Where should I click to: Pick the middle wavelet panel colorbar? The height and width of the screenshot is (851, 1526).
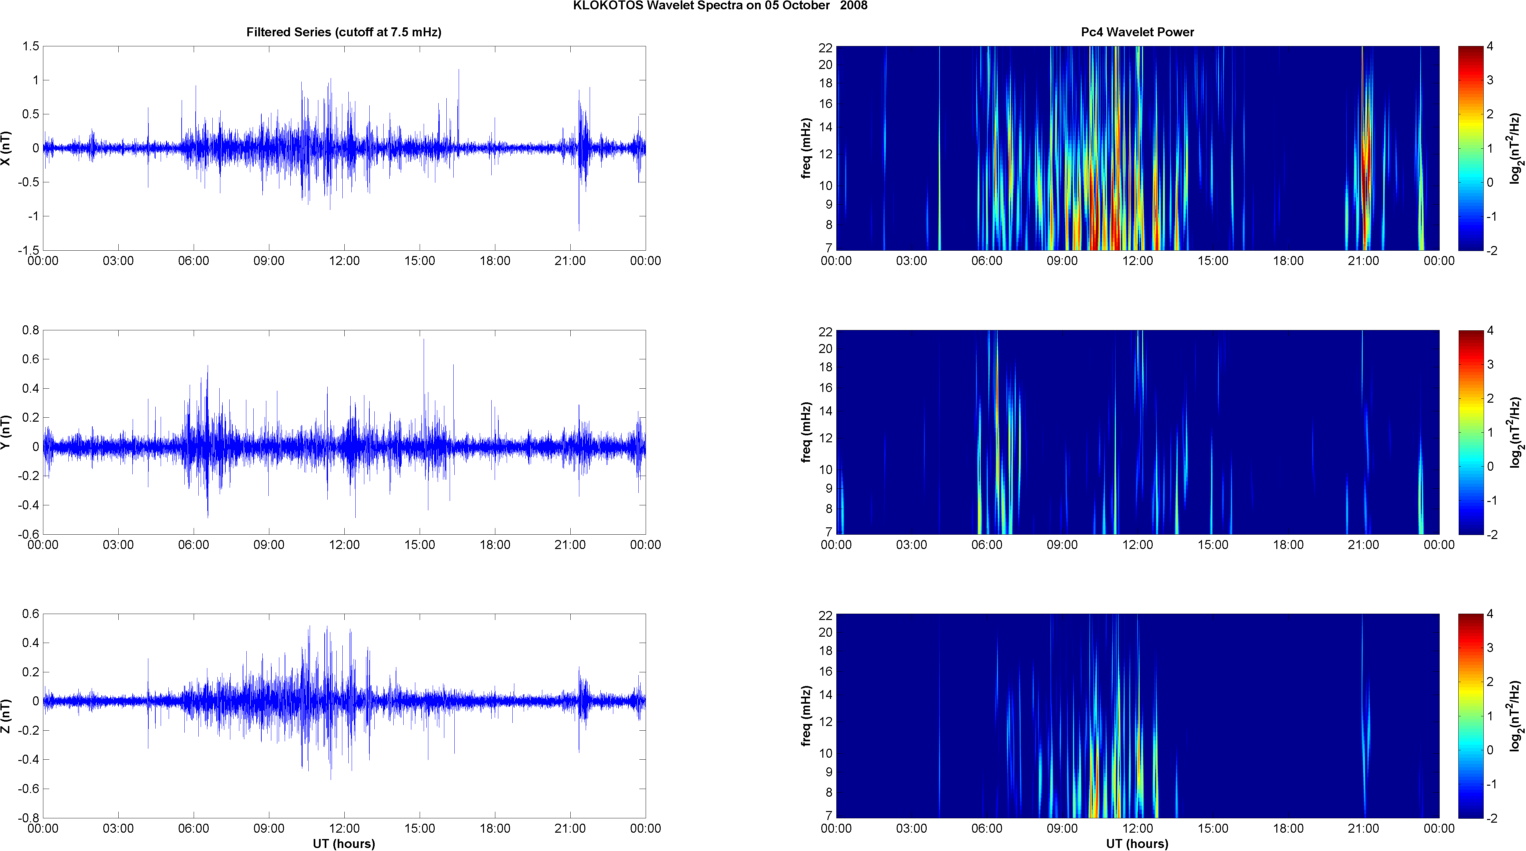click(x=1470, y=432)
